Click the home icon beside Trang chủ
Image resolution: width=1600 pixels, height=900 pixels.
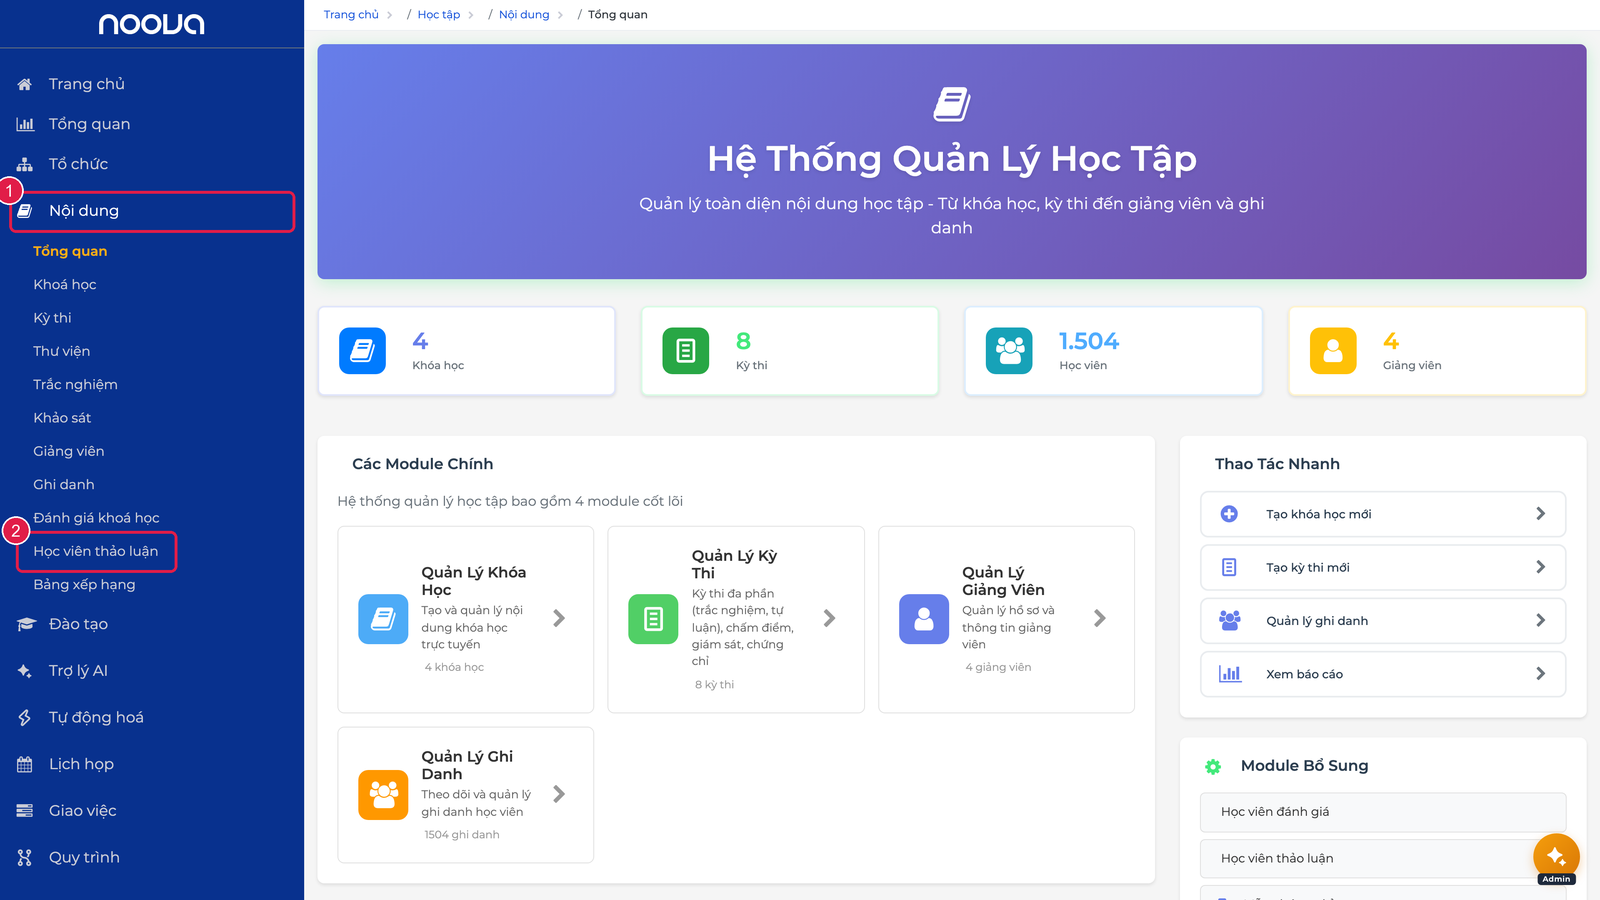pyautogui.click(x=25, y=84)
